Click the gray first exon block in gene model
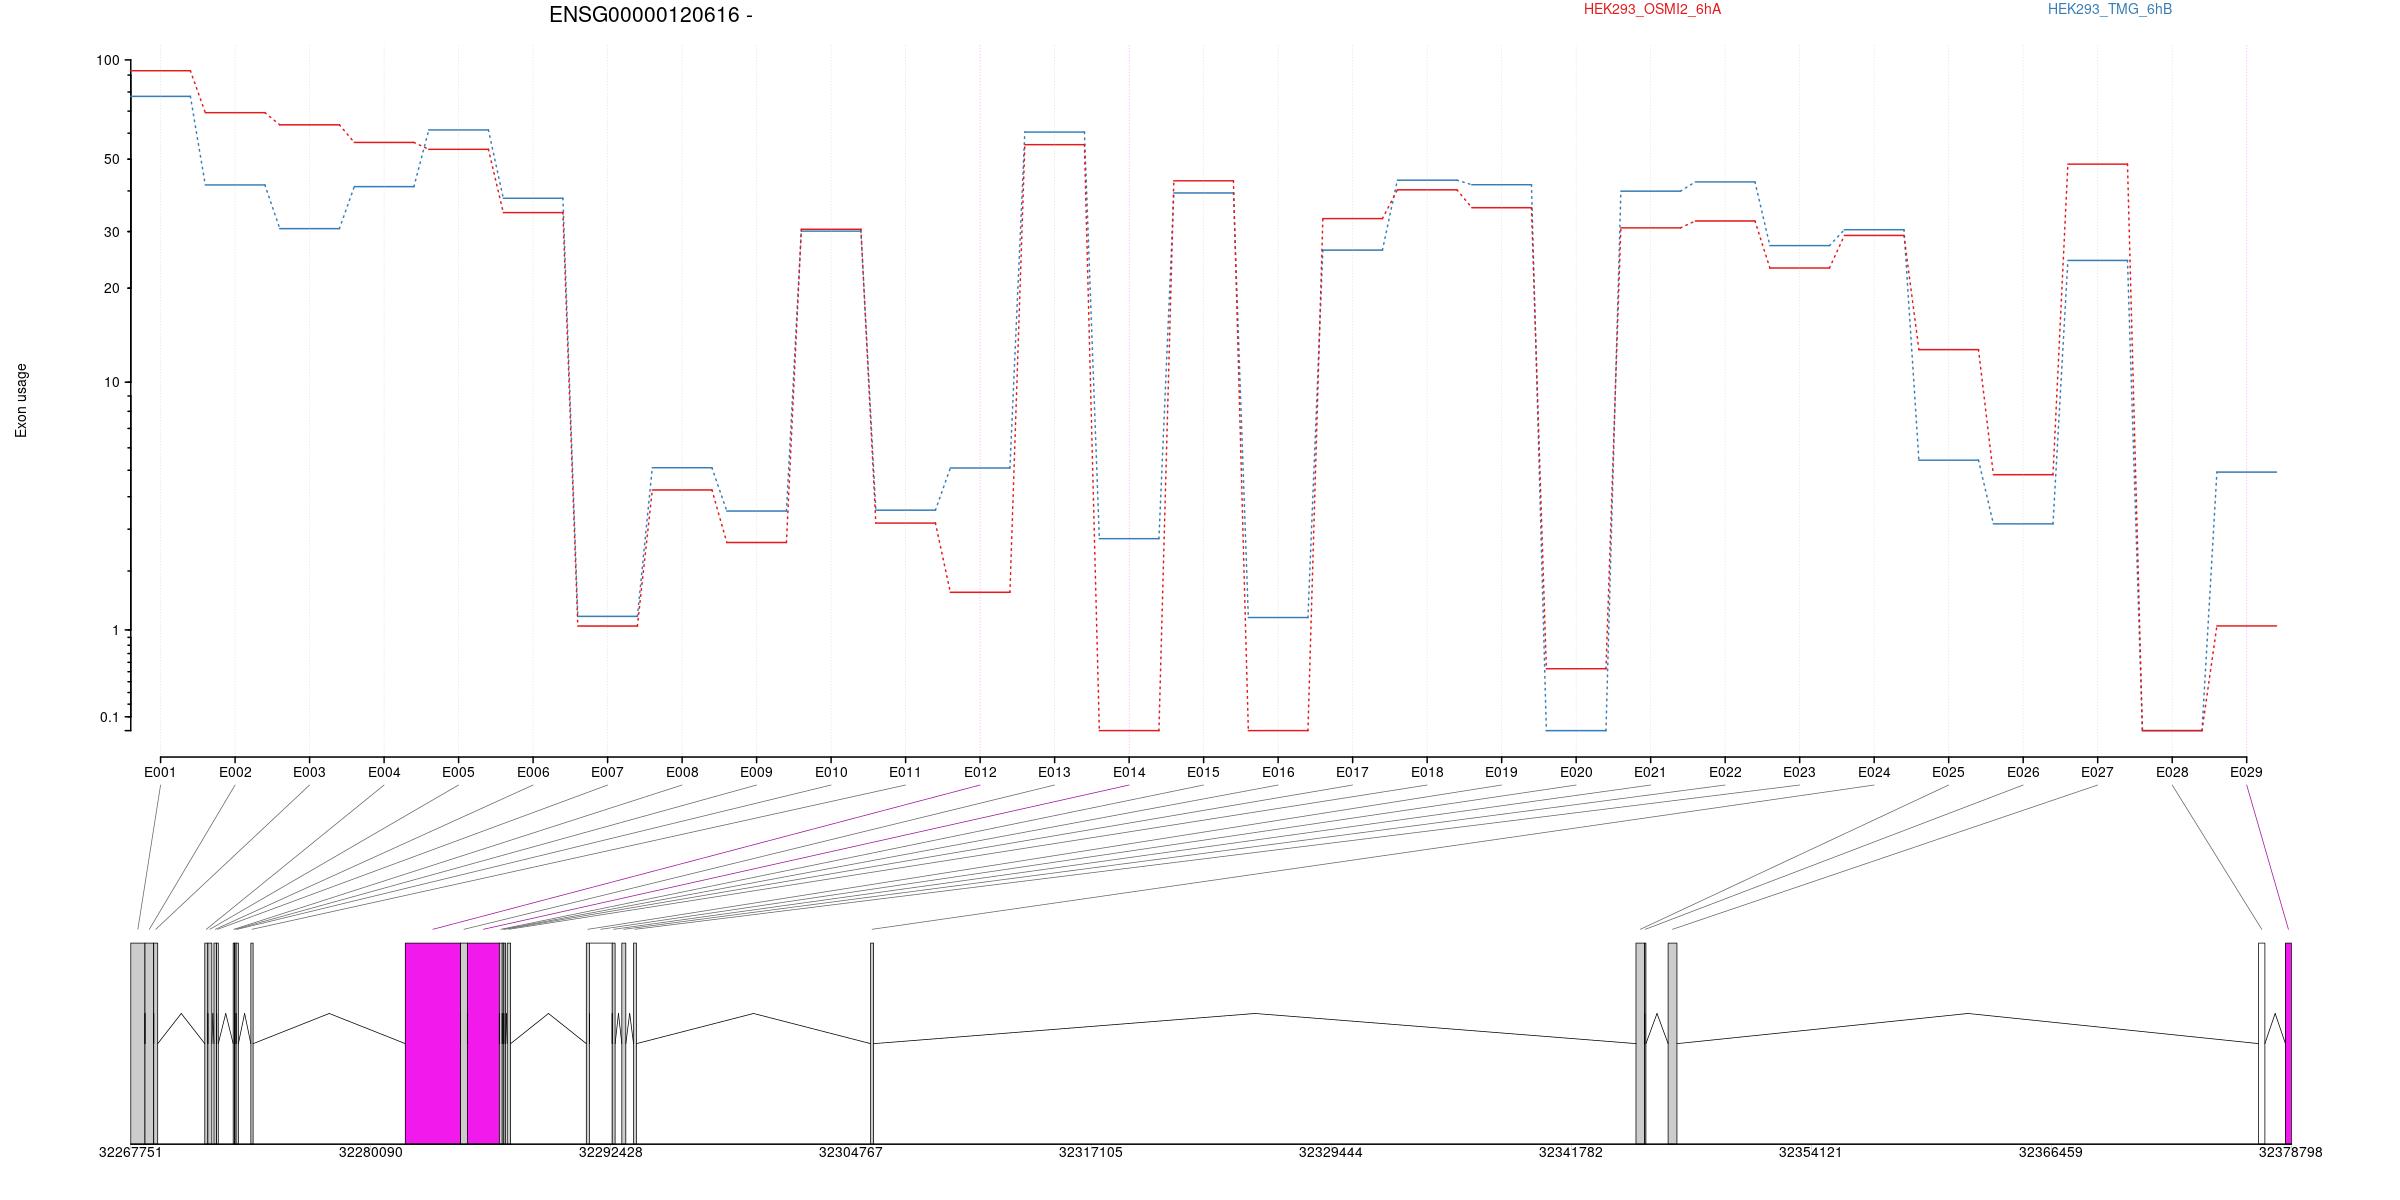 pyautogui.click(x=137, y=1043)
